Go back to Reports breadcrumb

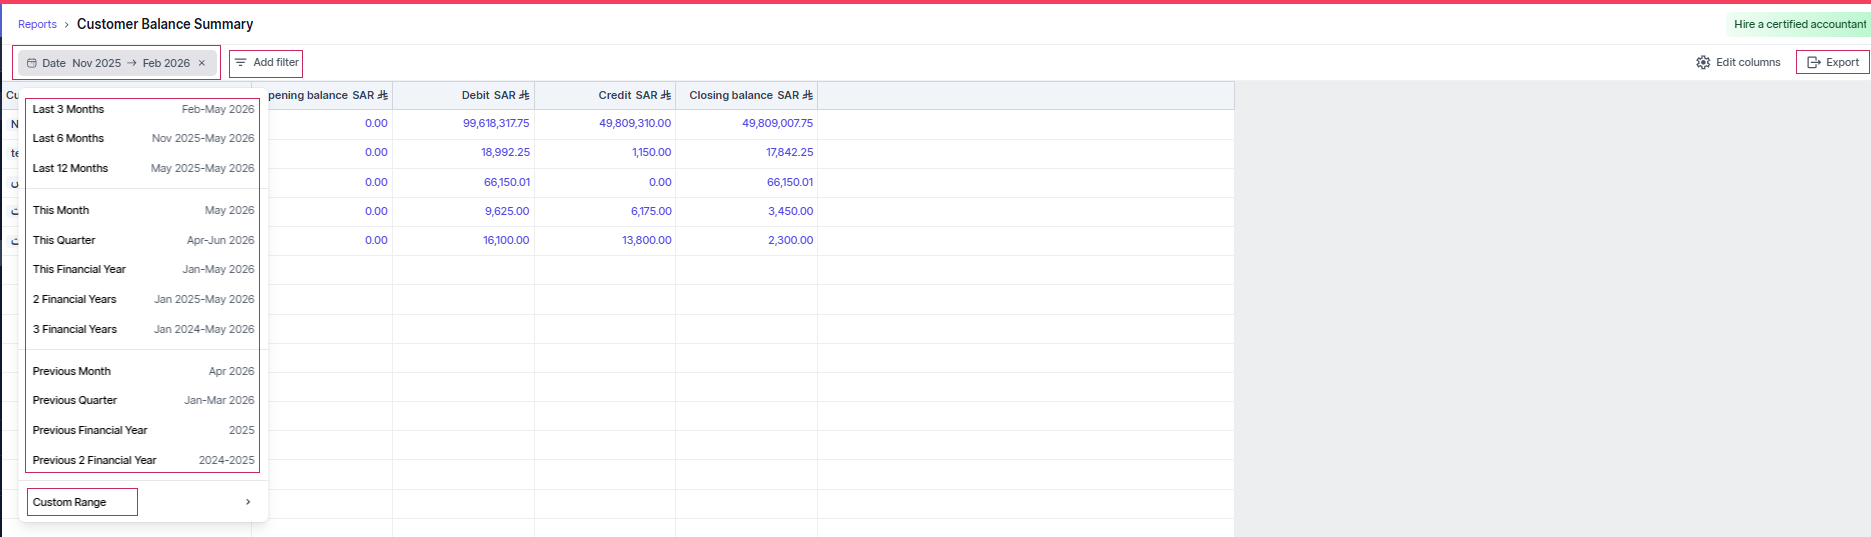(x=37, y=24)
